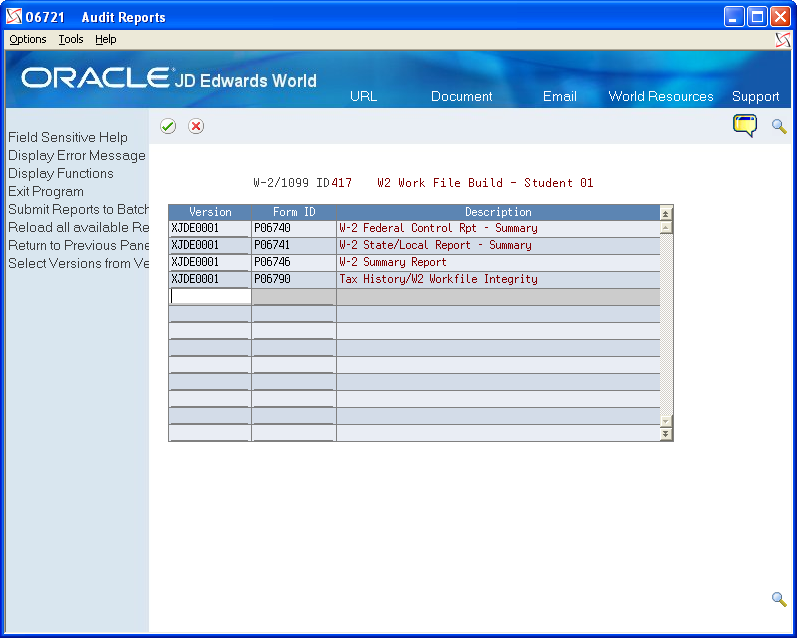Click Version field in P06740 row
797x638 pixels.
coord(210,228)
